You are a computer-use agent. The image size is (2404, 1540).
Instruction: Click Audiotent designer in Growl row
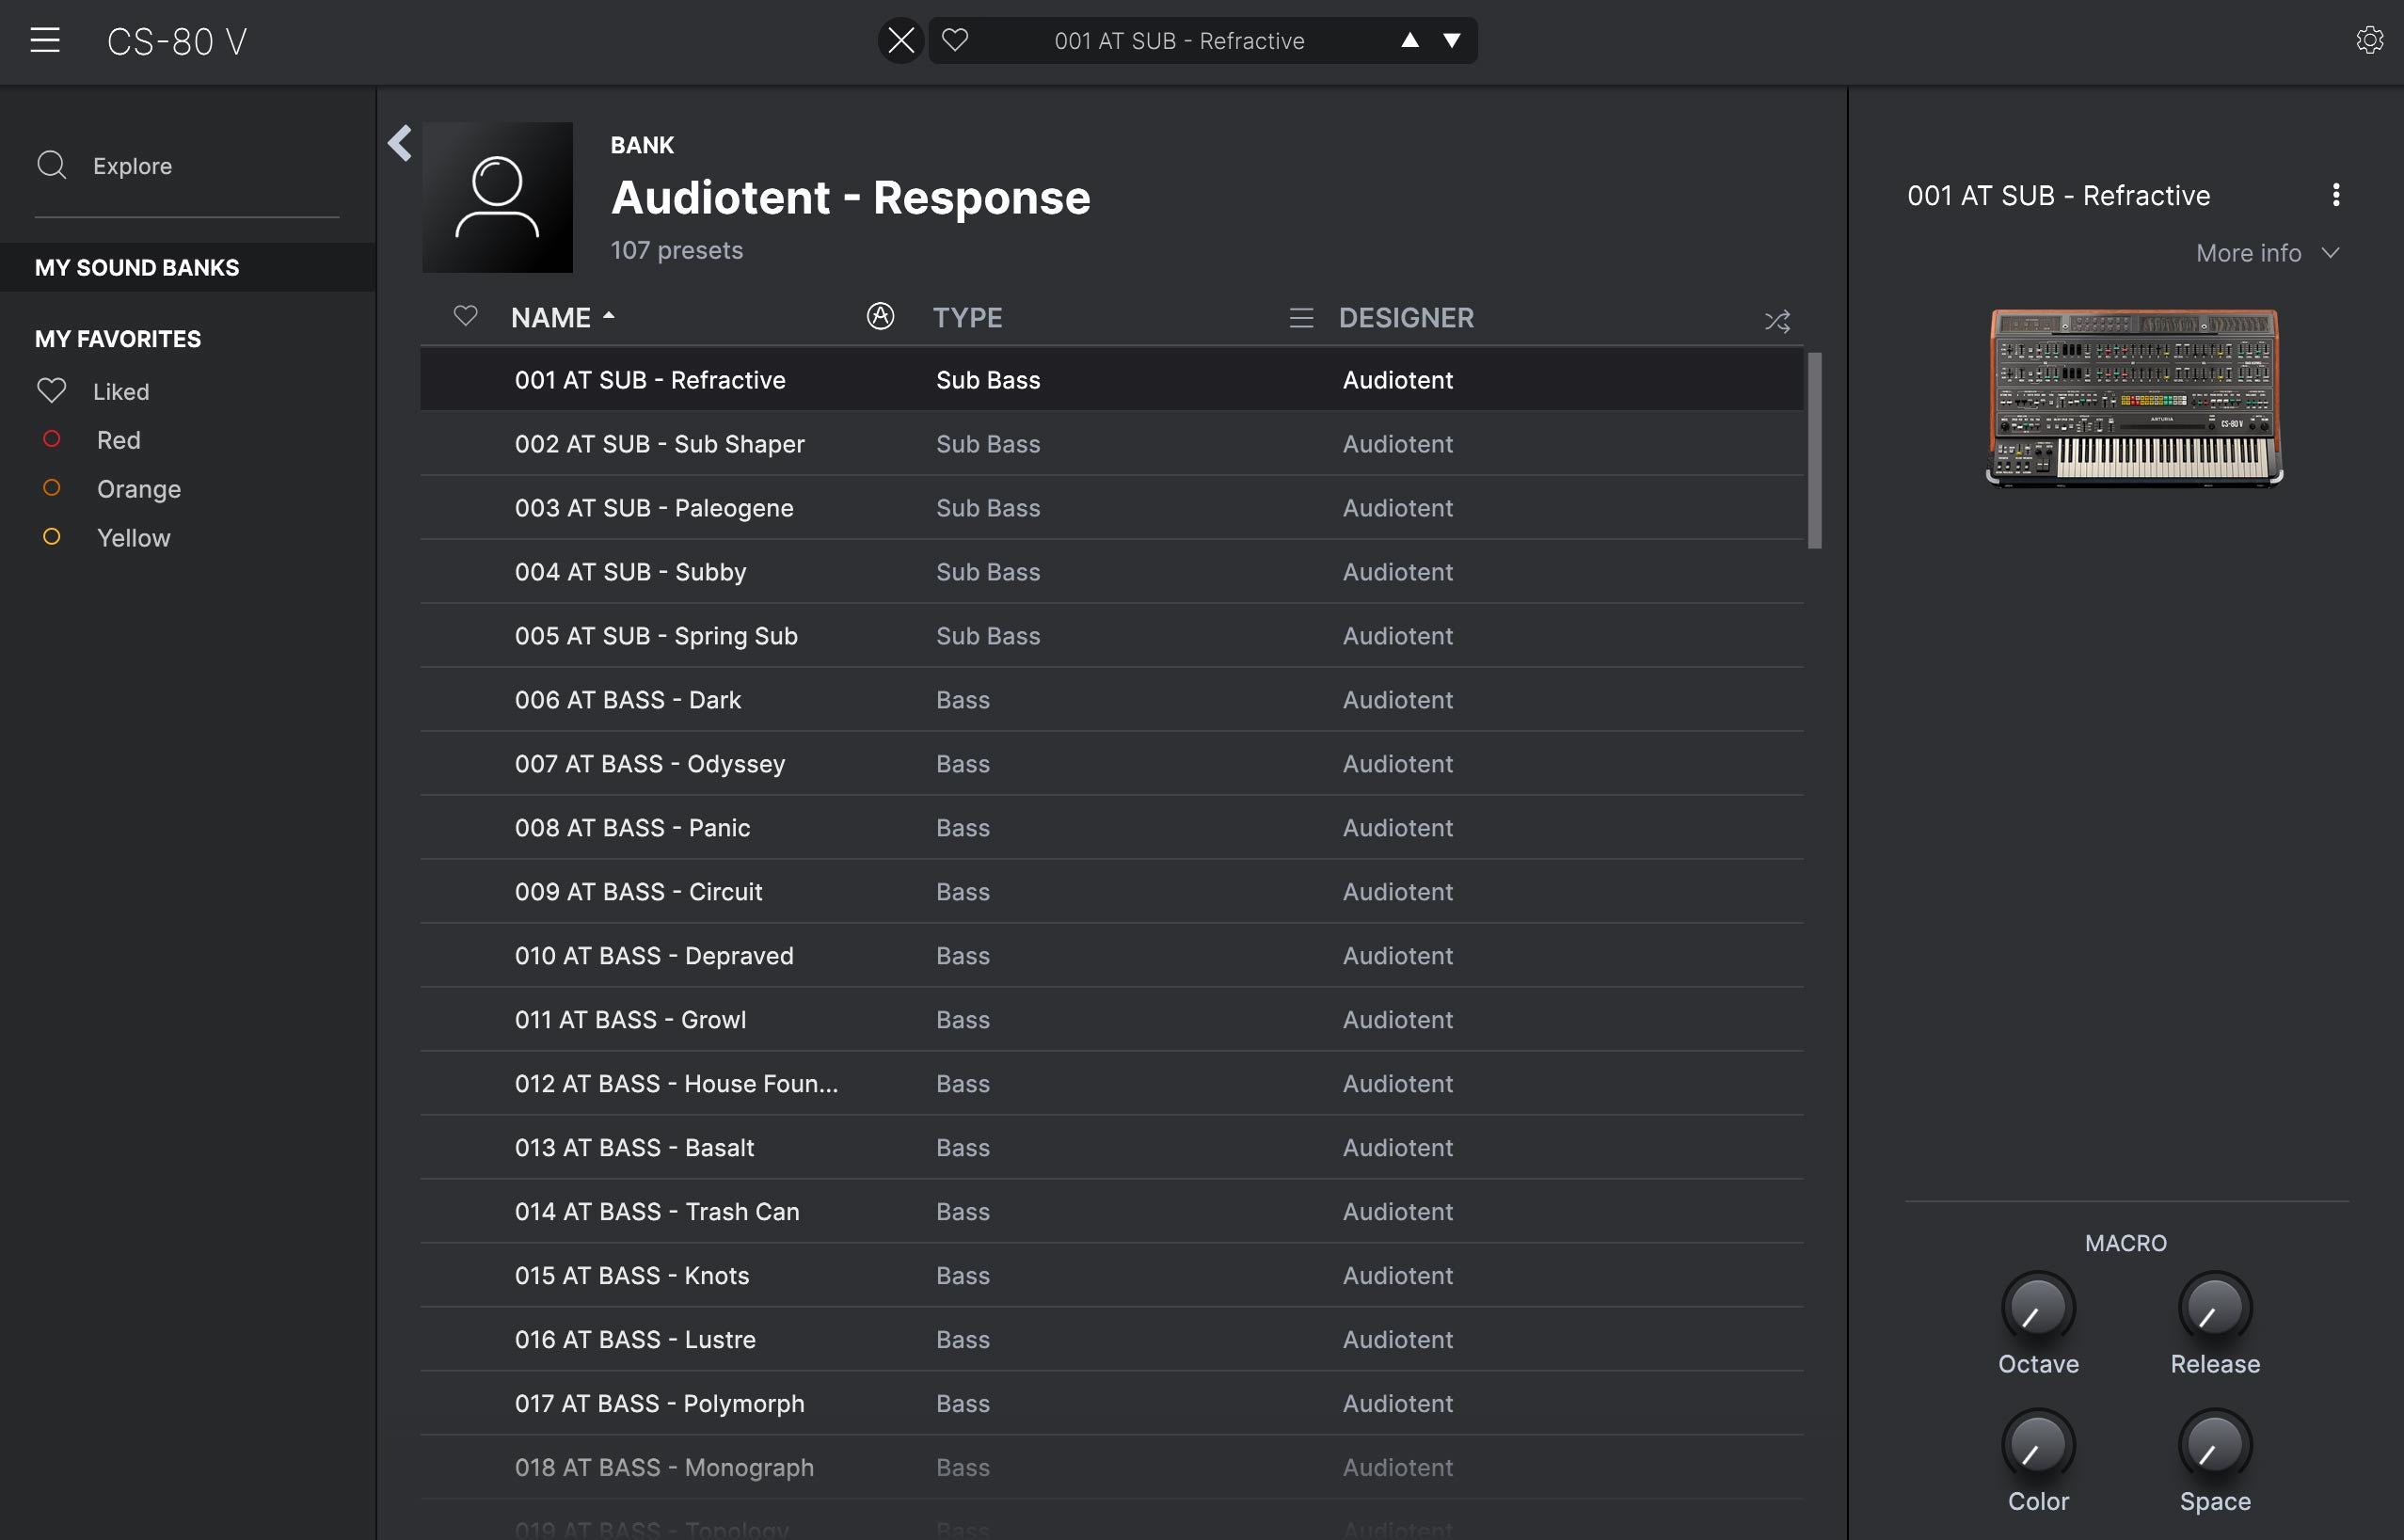coord(1397,1020)
